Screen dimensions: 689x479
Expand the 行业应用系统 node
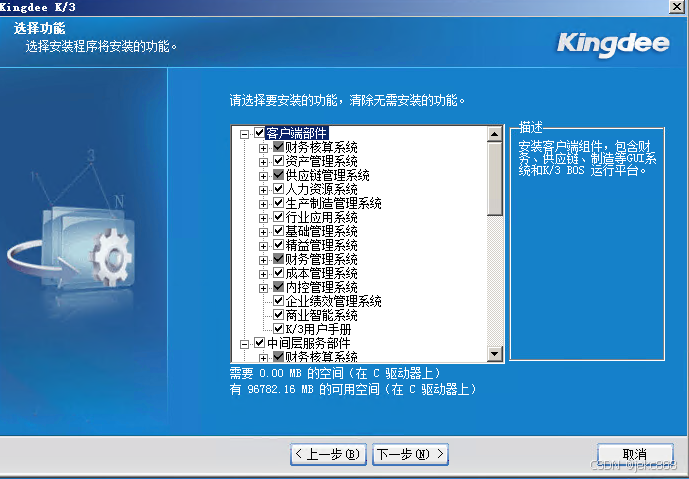click(263, 218)
